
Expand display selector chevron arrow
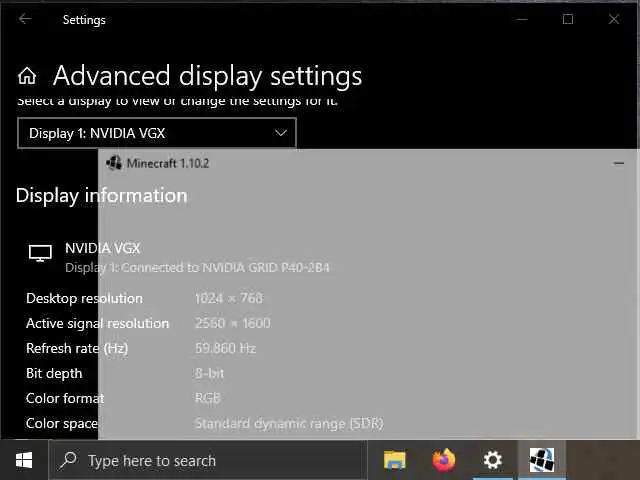click(x=281, y=133)
